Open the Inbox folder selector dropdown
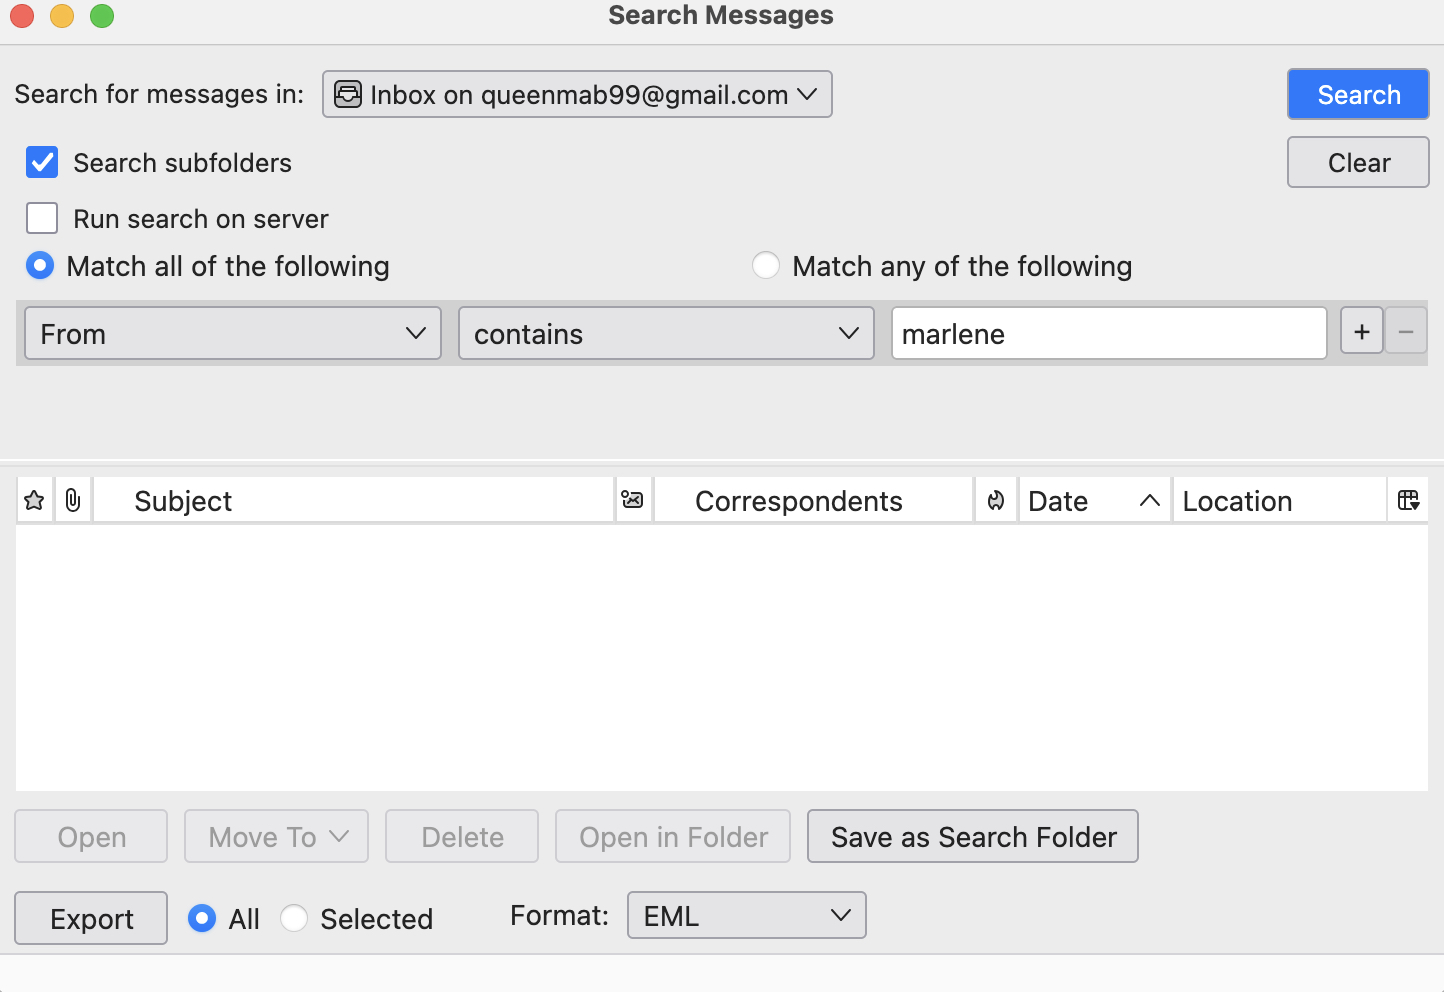Image resolution: width=1444 pixels, height=992 pixels. 577,95
